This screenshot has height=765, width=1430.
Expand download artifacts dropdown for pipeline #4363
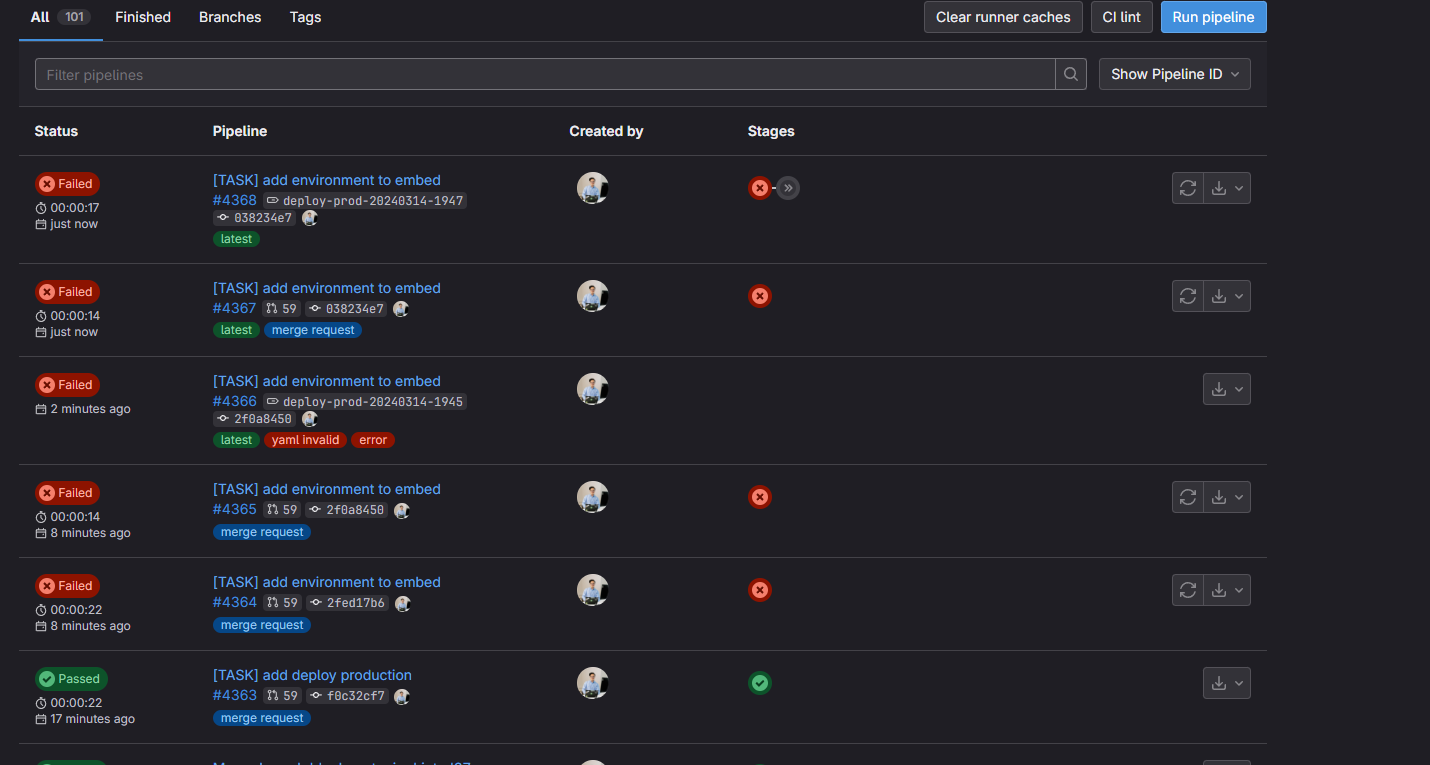point(1227,683)
